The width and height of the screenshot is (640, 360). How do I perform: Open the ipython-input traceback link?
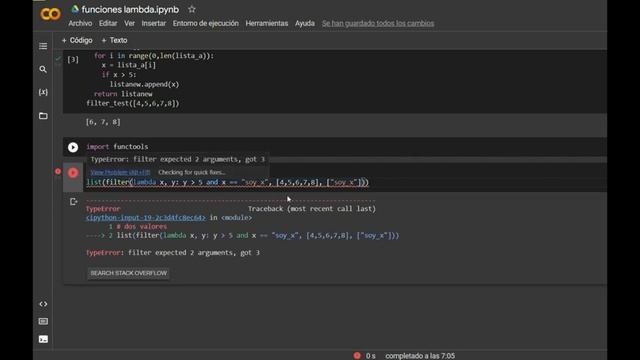(x=146, y=218)
